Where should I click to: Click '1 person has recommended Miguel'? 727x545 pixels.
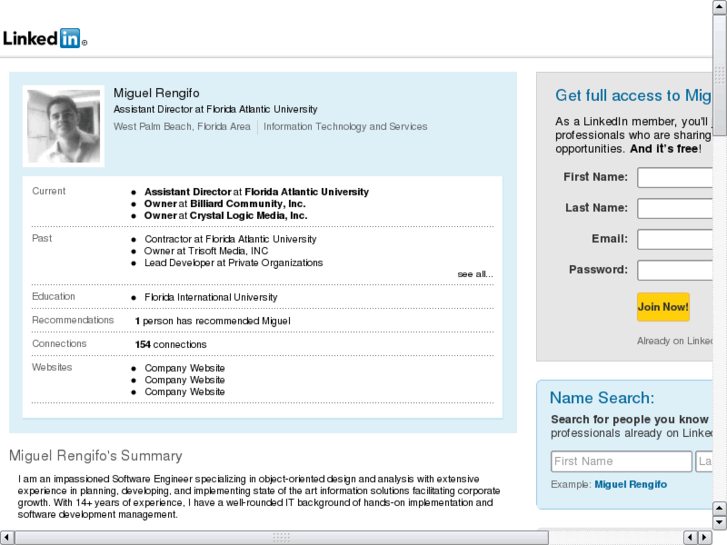coord(213,321)
